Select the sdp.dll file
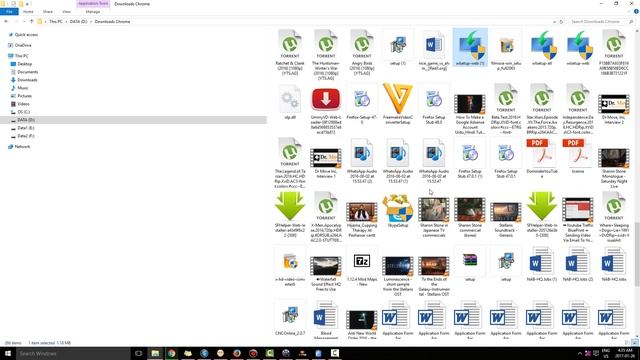This screenshot has width=640, height=360. [290, 101]
